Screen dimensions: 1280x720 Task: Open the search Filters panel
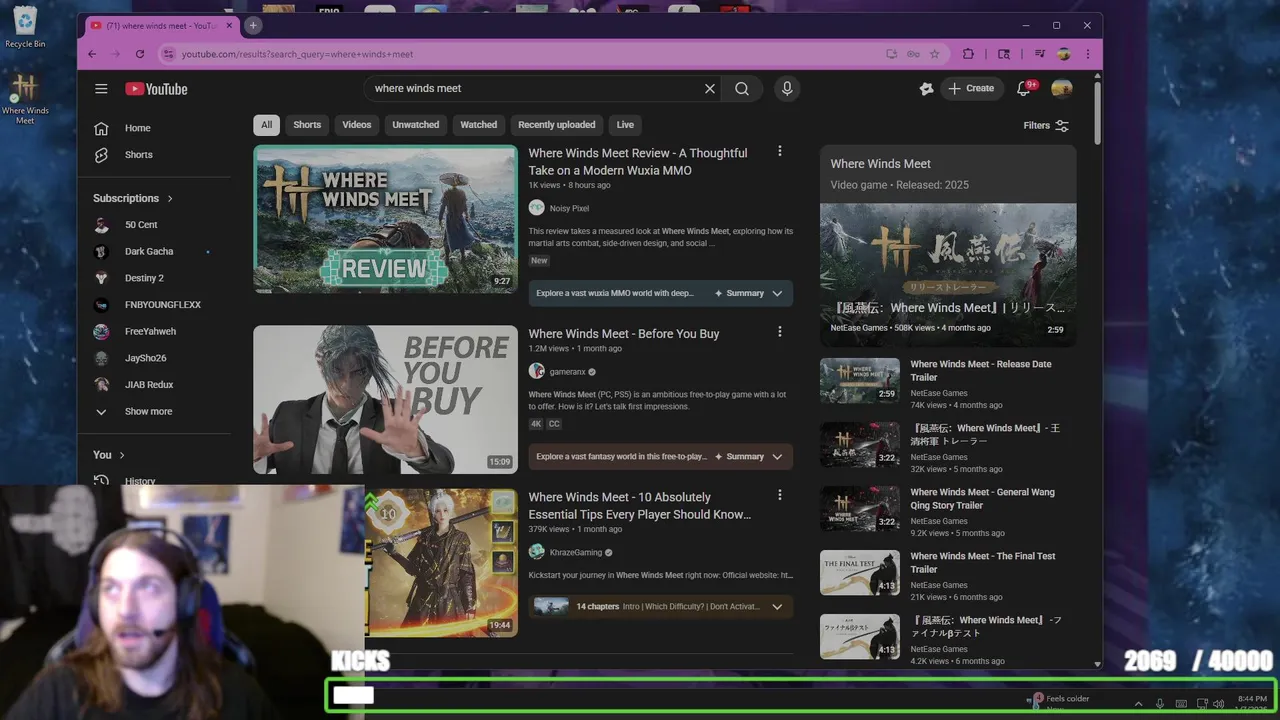(1046, 126)
